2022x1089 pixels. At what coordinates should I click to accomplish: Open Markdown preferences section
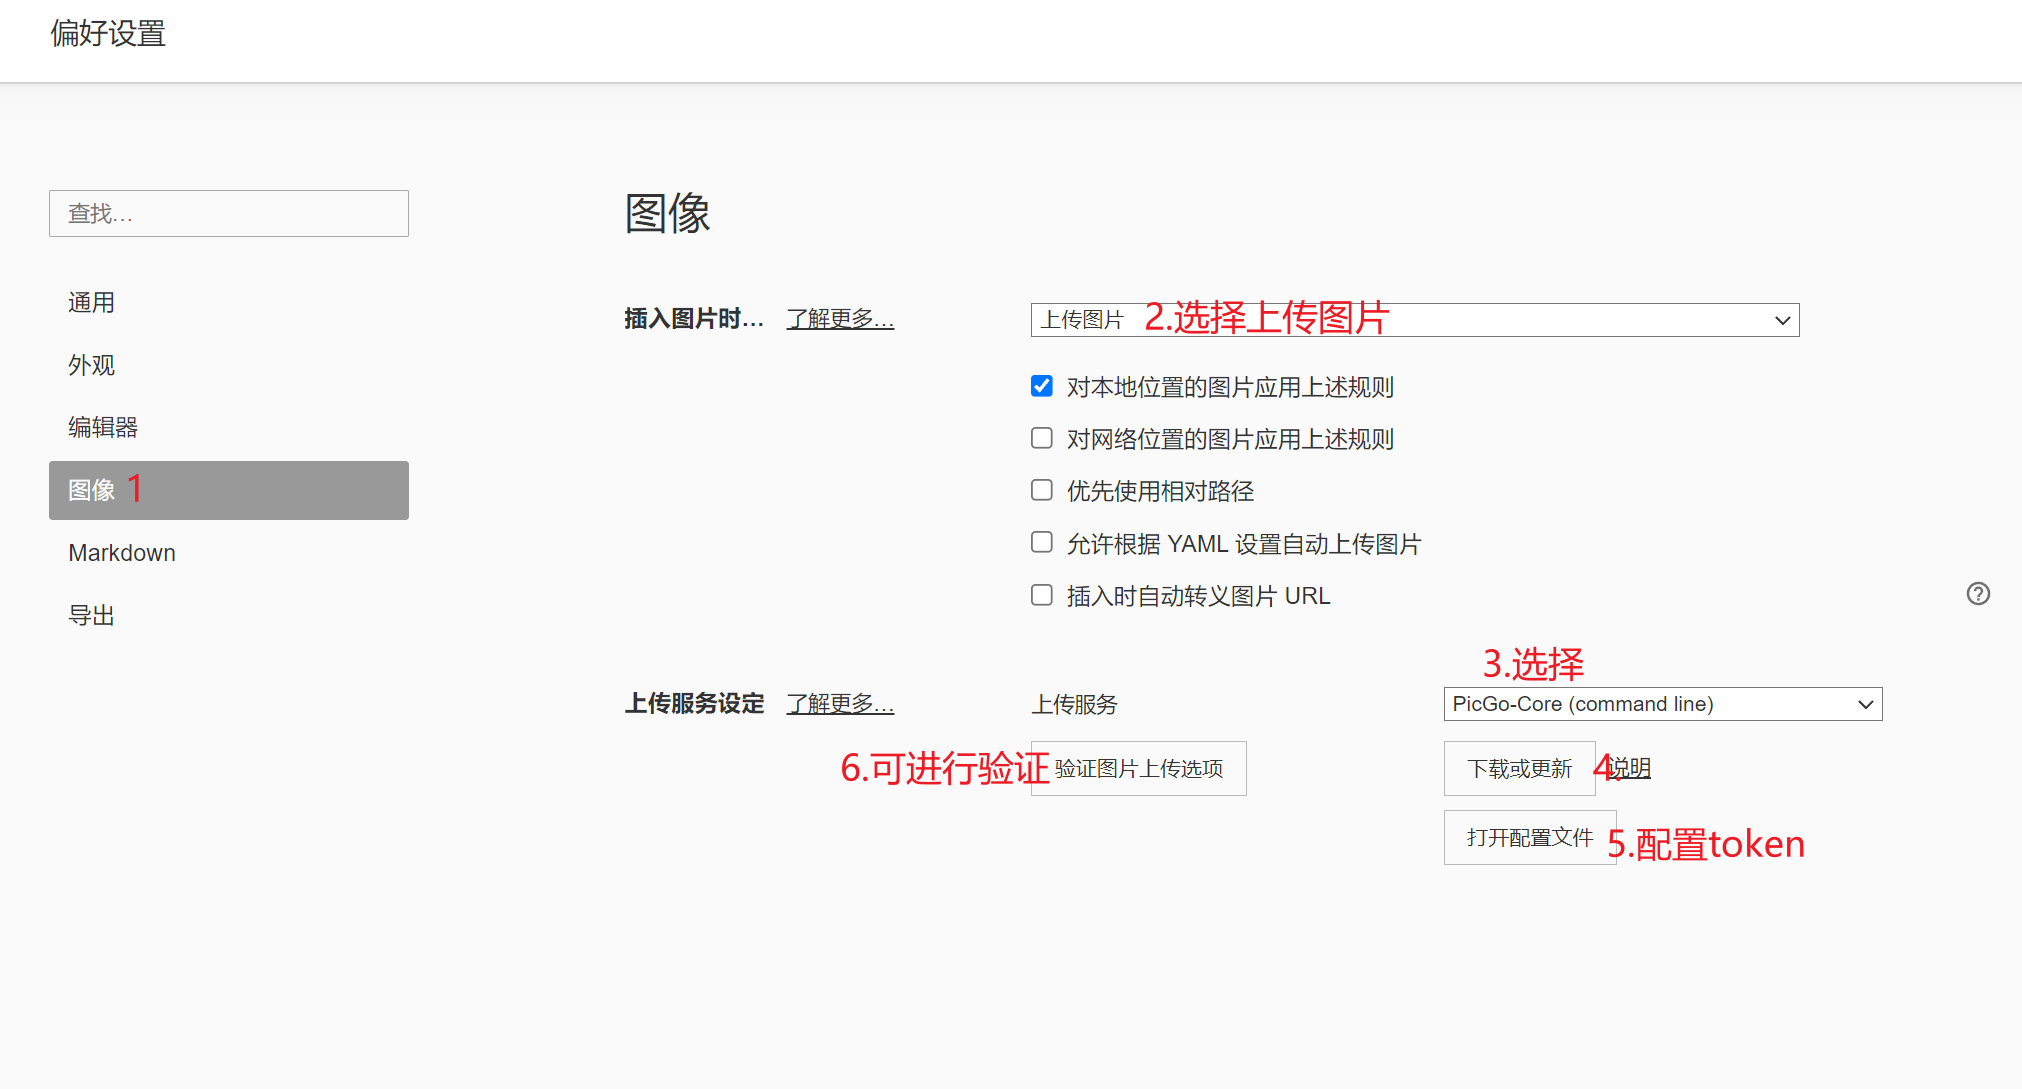(122, 553)
